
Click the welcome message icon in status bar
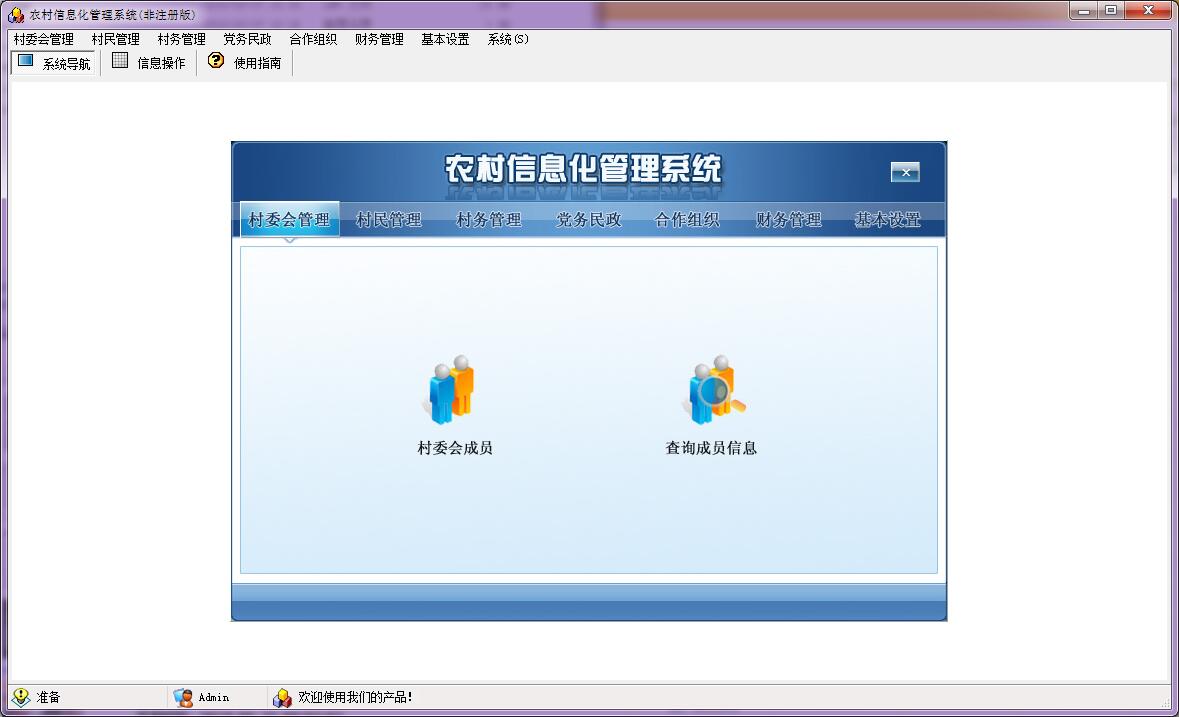tap(283, 697)
